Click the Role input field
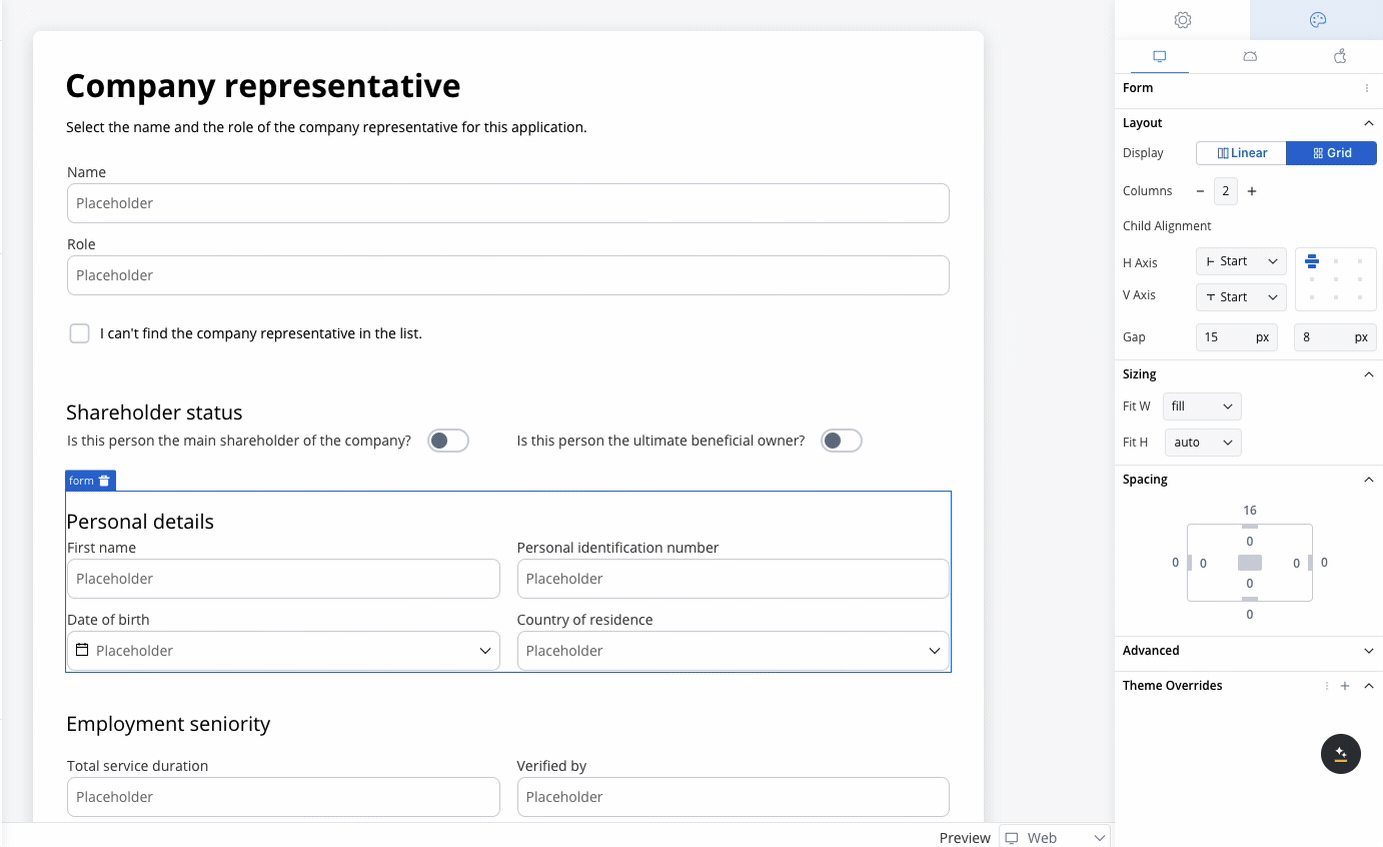The image size is (1383, 847). pyautogui.click(x=508, y=275)
